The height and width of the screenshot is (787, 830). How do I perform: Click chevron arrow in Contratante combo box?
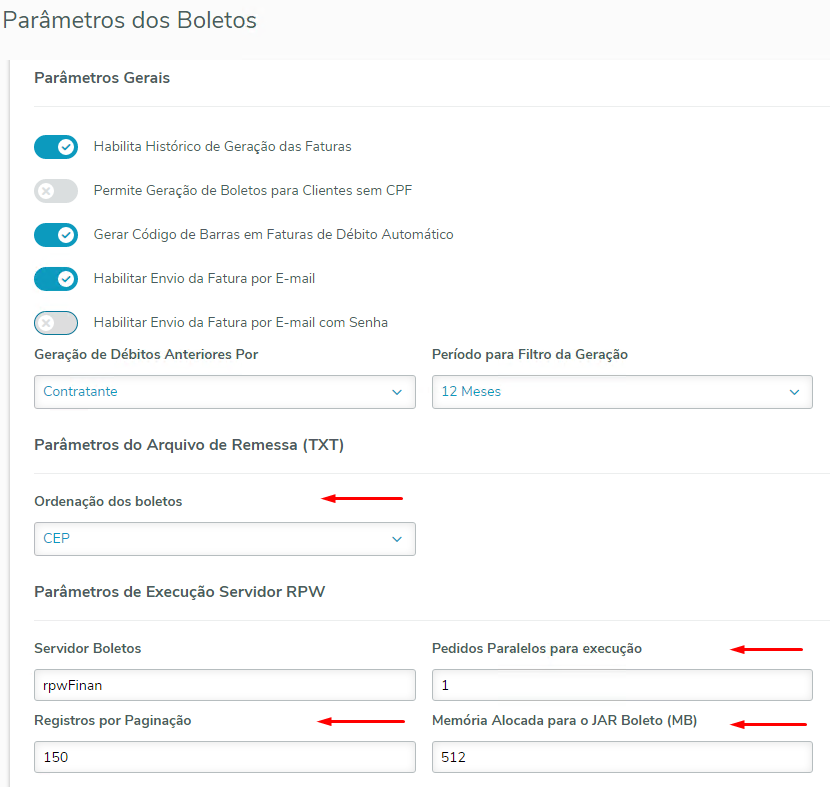click(x=397, y=392)
